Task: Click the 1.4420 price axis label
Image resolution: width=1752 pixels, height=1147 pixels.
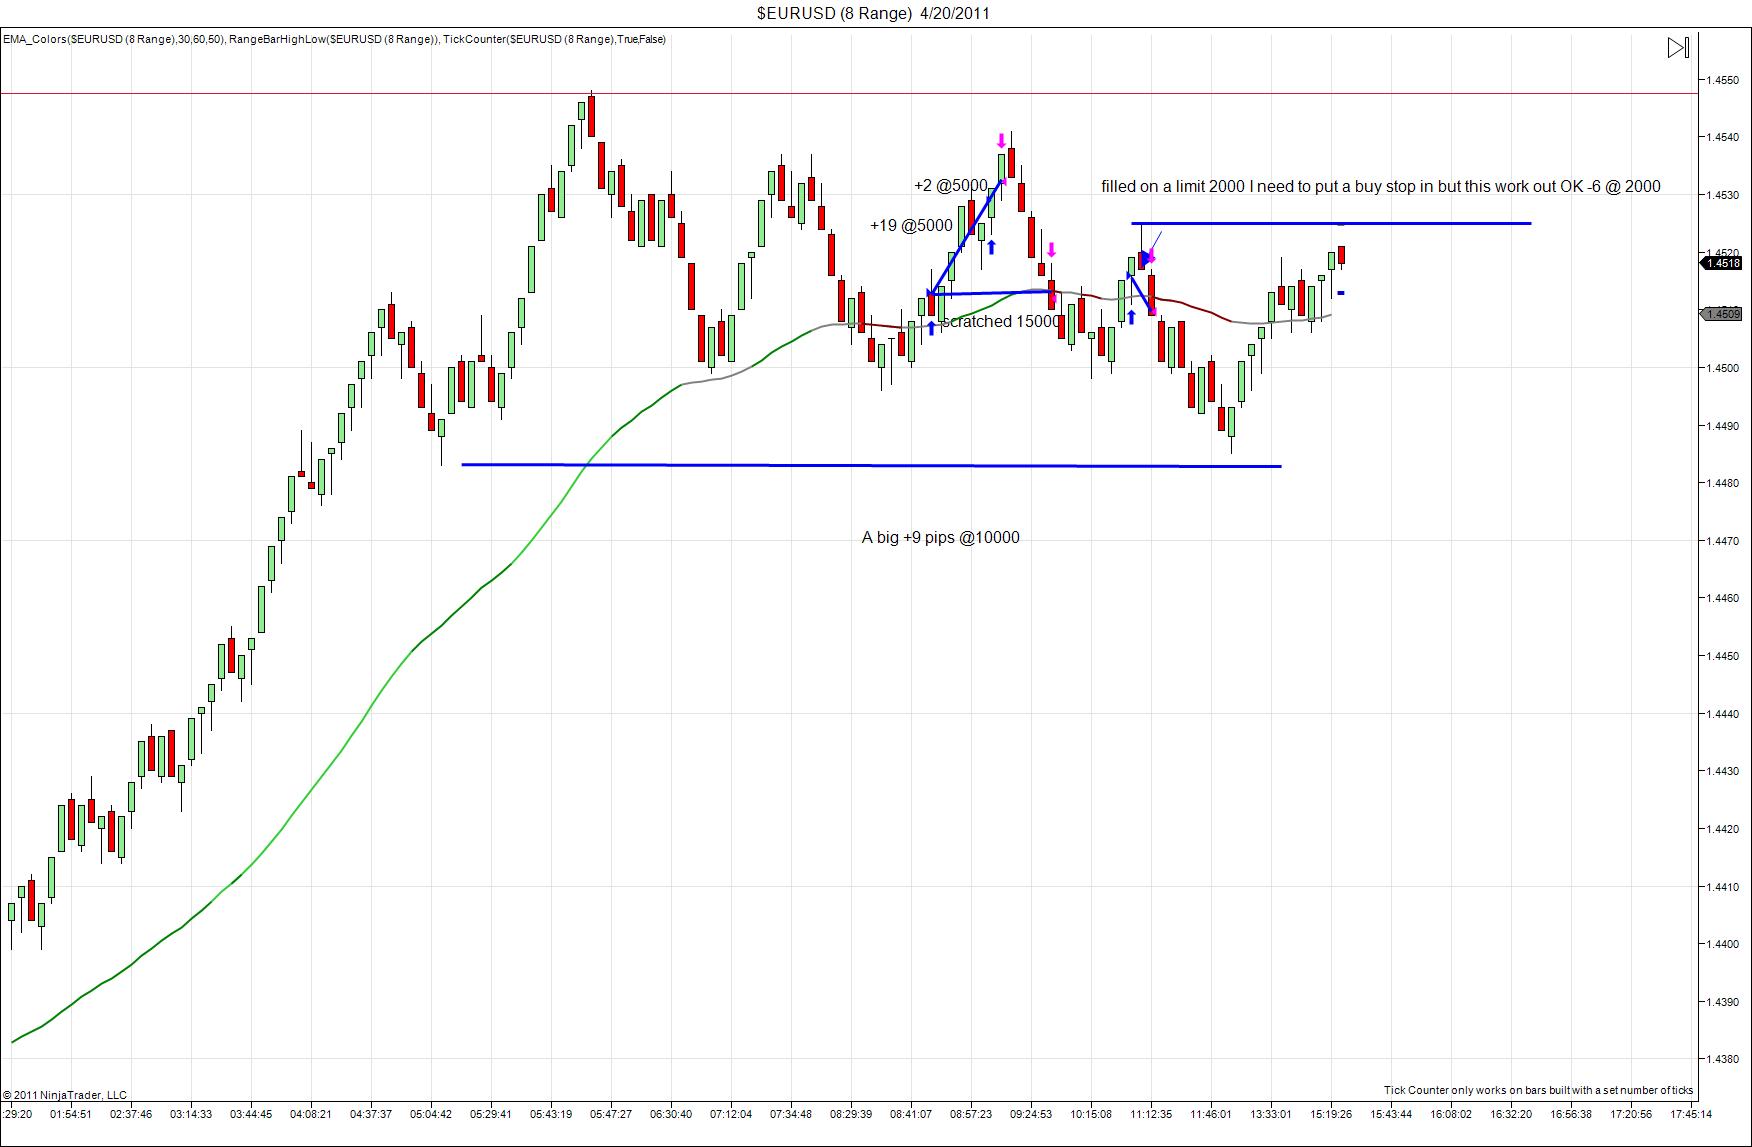Action: click(x=1723, y=829)
